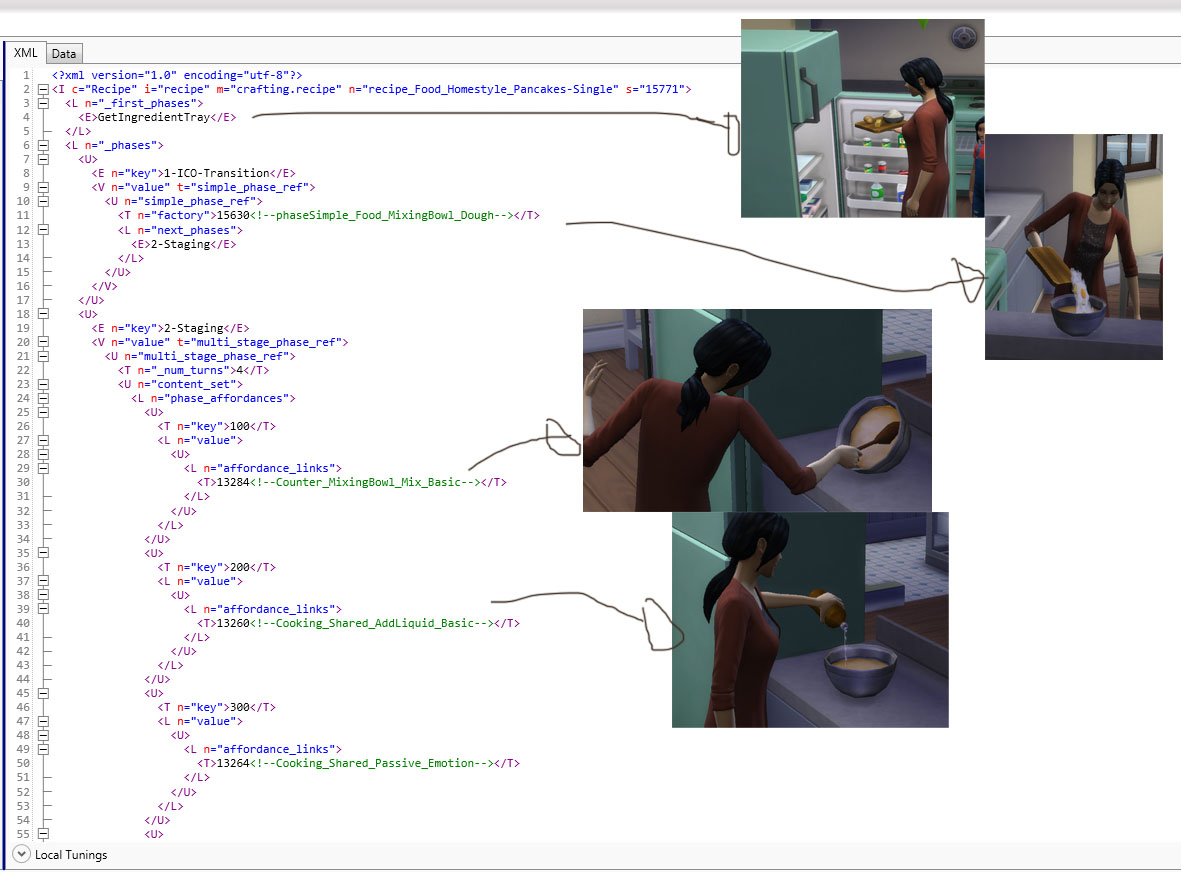Click the xml version declaration on line 1
Screen dimensions: 1181x872
click(x=177, y=75)
